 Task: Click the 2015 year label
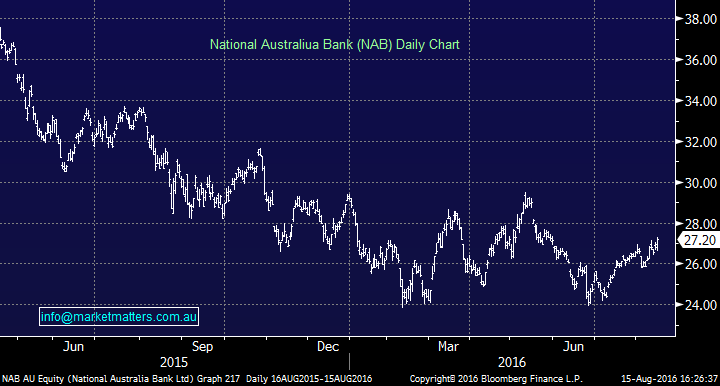click(174, 363)
